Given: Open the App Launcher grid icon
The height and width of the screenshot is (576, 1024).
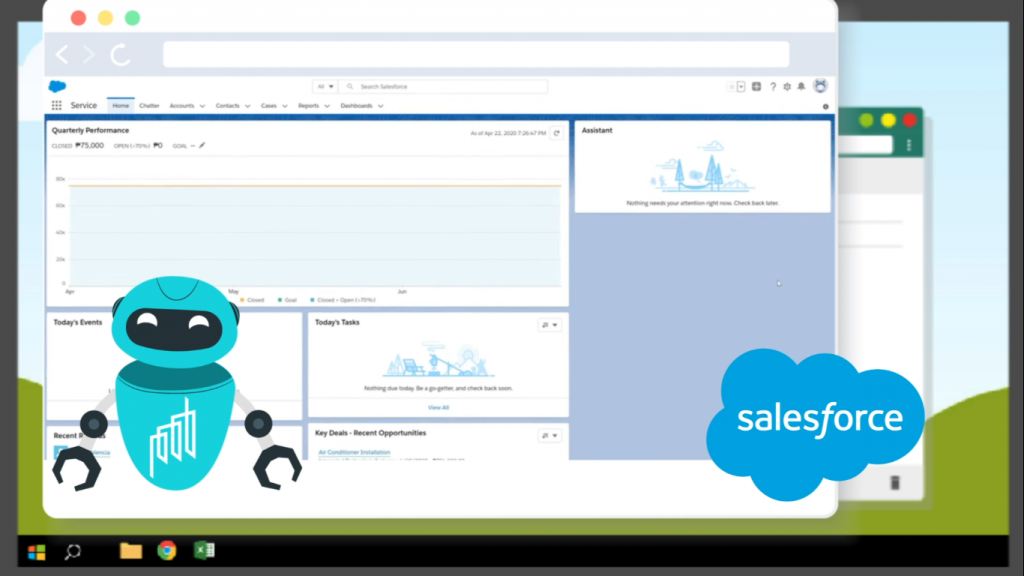Looking at the screenshot, I should tap(57, 105).
